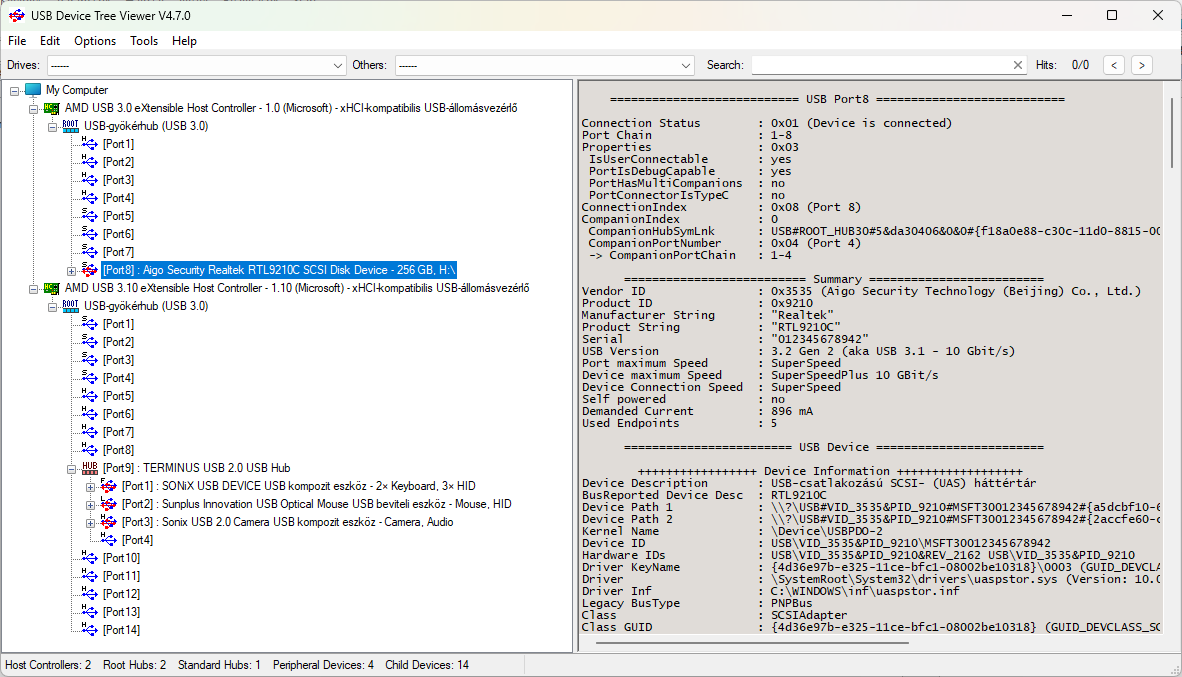Click the Port8 Aigo disk device icon
Viewport: 1182px width, 677px height.
90,270
